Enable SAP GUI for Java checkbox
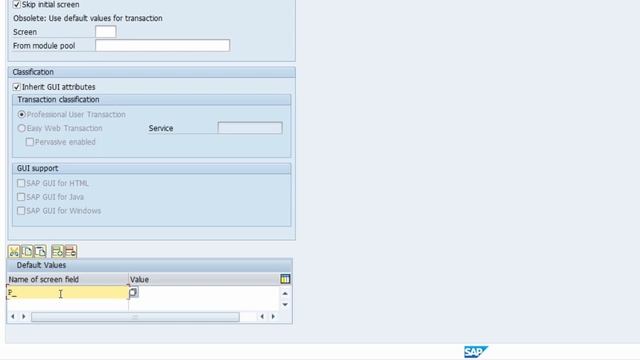This screenshot has height=360, width=640. [x=21, y=197]
